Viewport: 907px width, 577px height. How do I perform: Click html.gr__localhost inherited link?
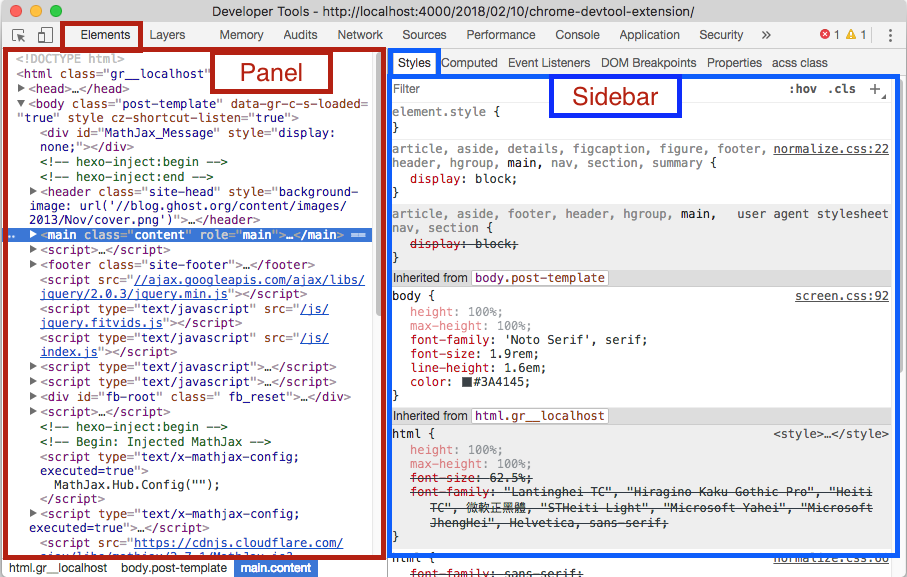pos(540,416)
